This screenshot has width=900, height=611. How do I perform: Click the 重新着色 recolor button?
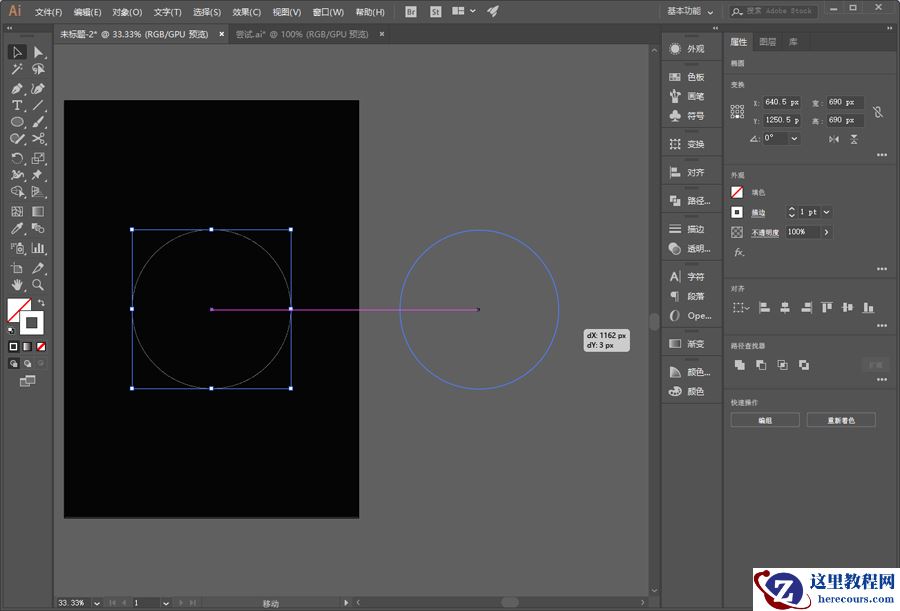tap(843, 418)
